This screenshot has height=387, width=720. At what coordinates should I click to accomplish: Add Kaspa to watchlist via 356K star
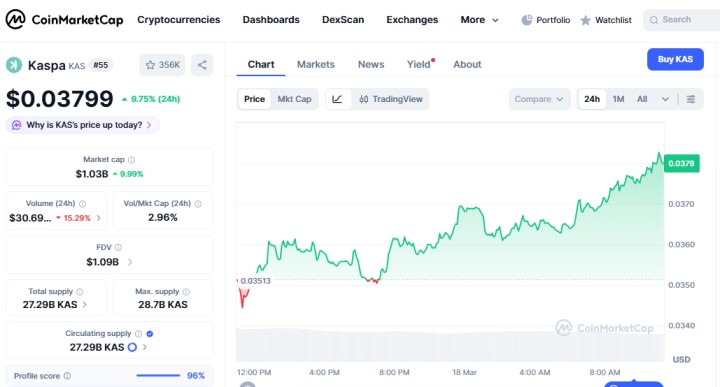(162, 65)
